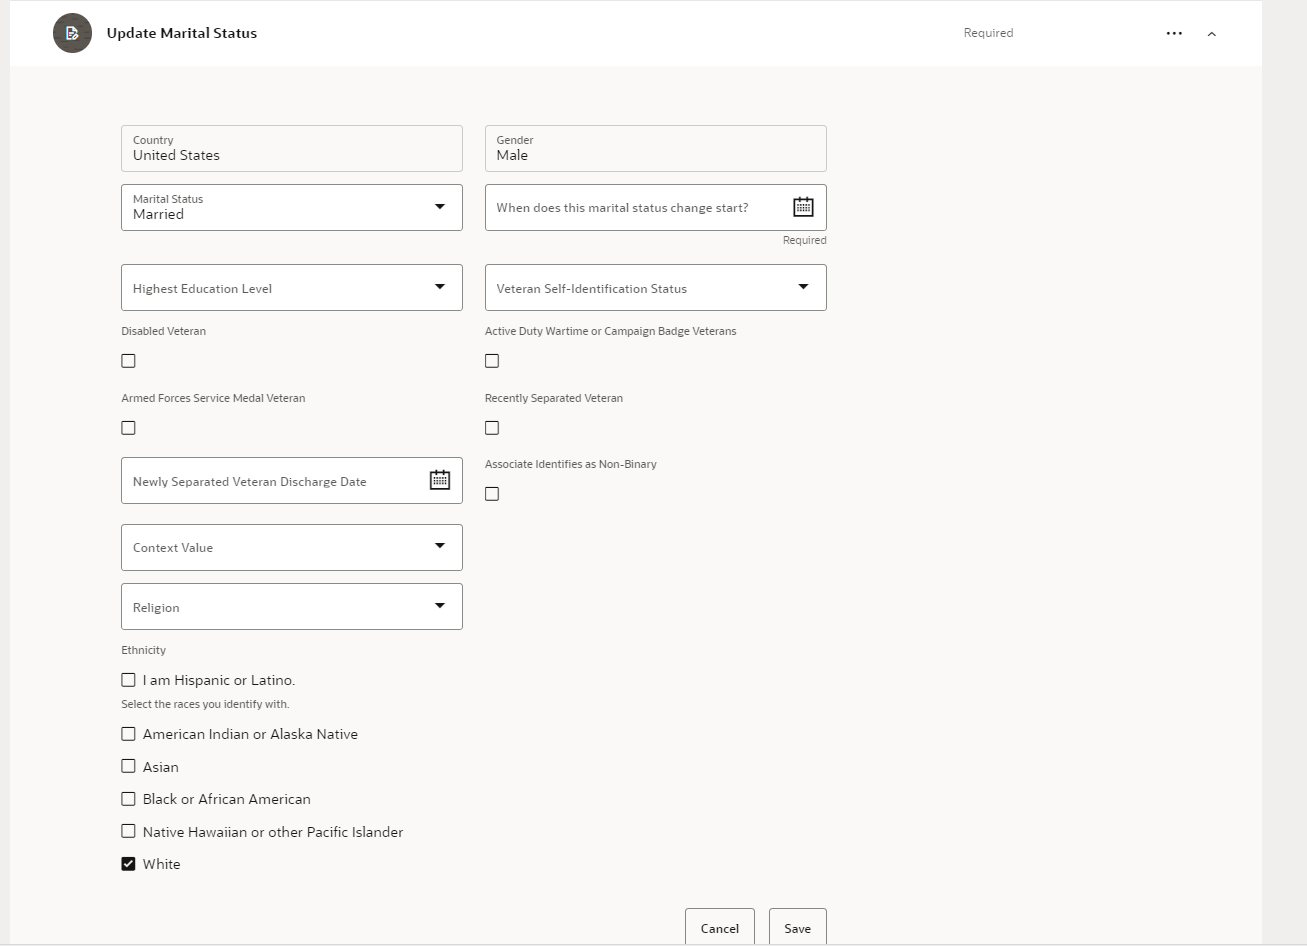Click 'Select the races you identify with.' text
Viewport: 1307px width, 946px height.
[x=205, y=704]
